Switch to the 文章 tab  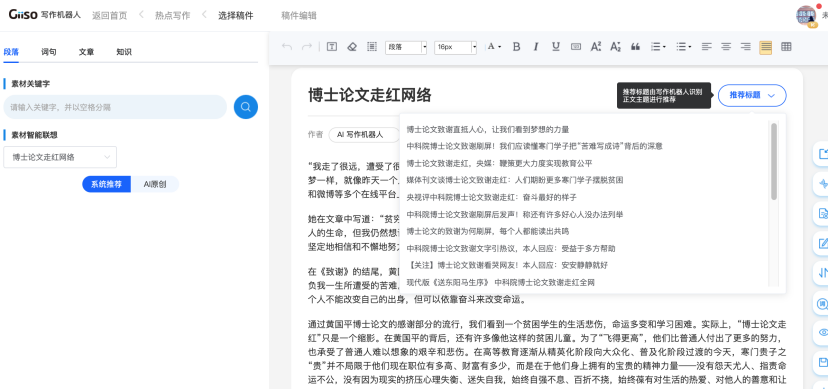(x=86, y=52)
